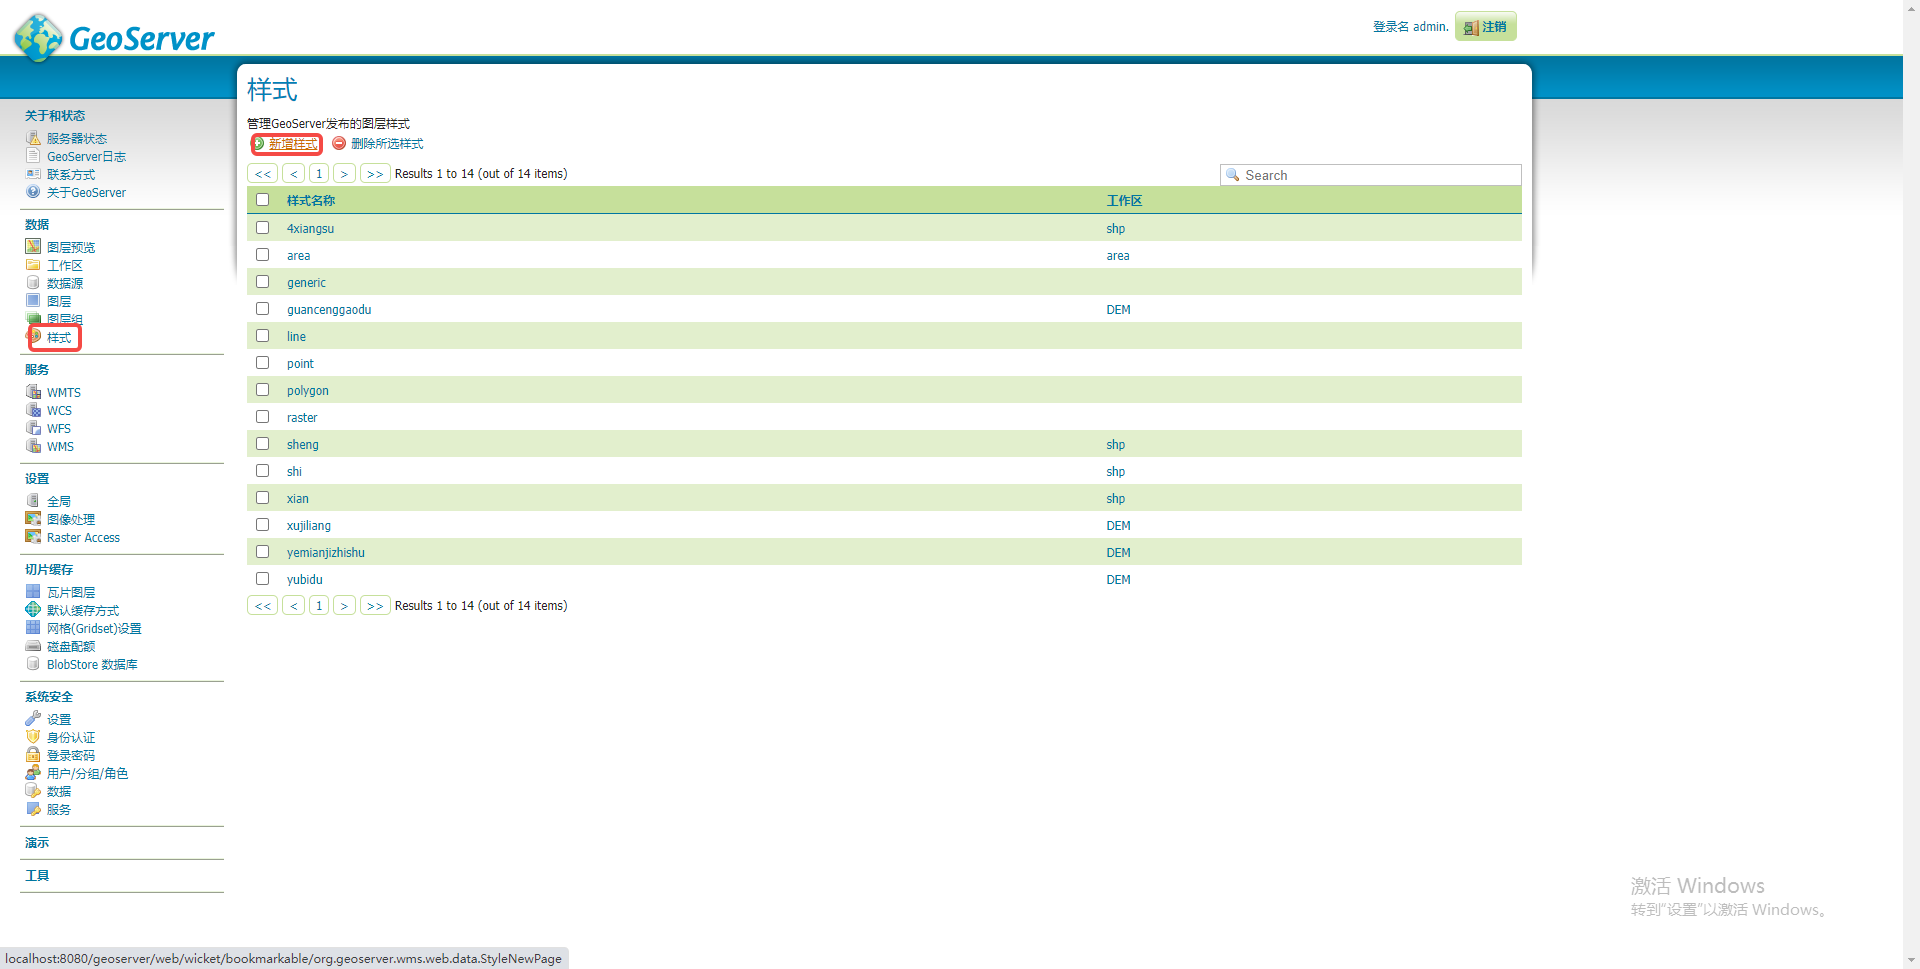Click the BlobStore 数据库 icon

33,664
